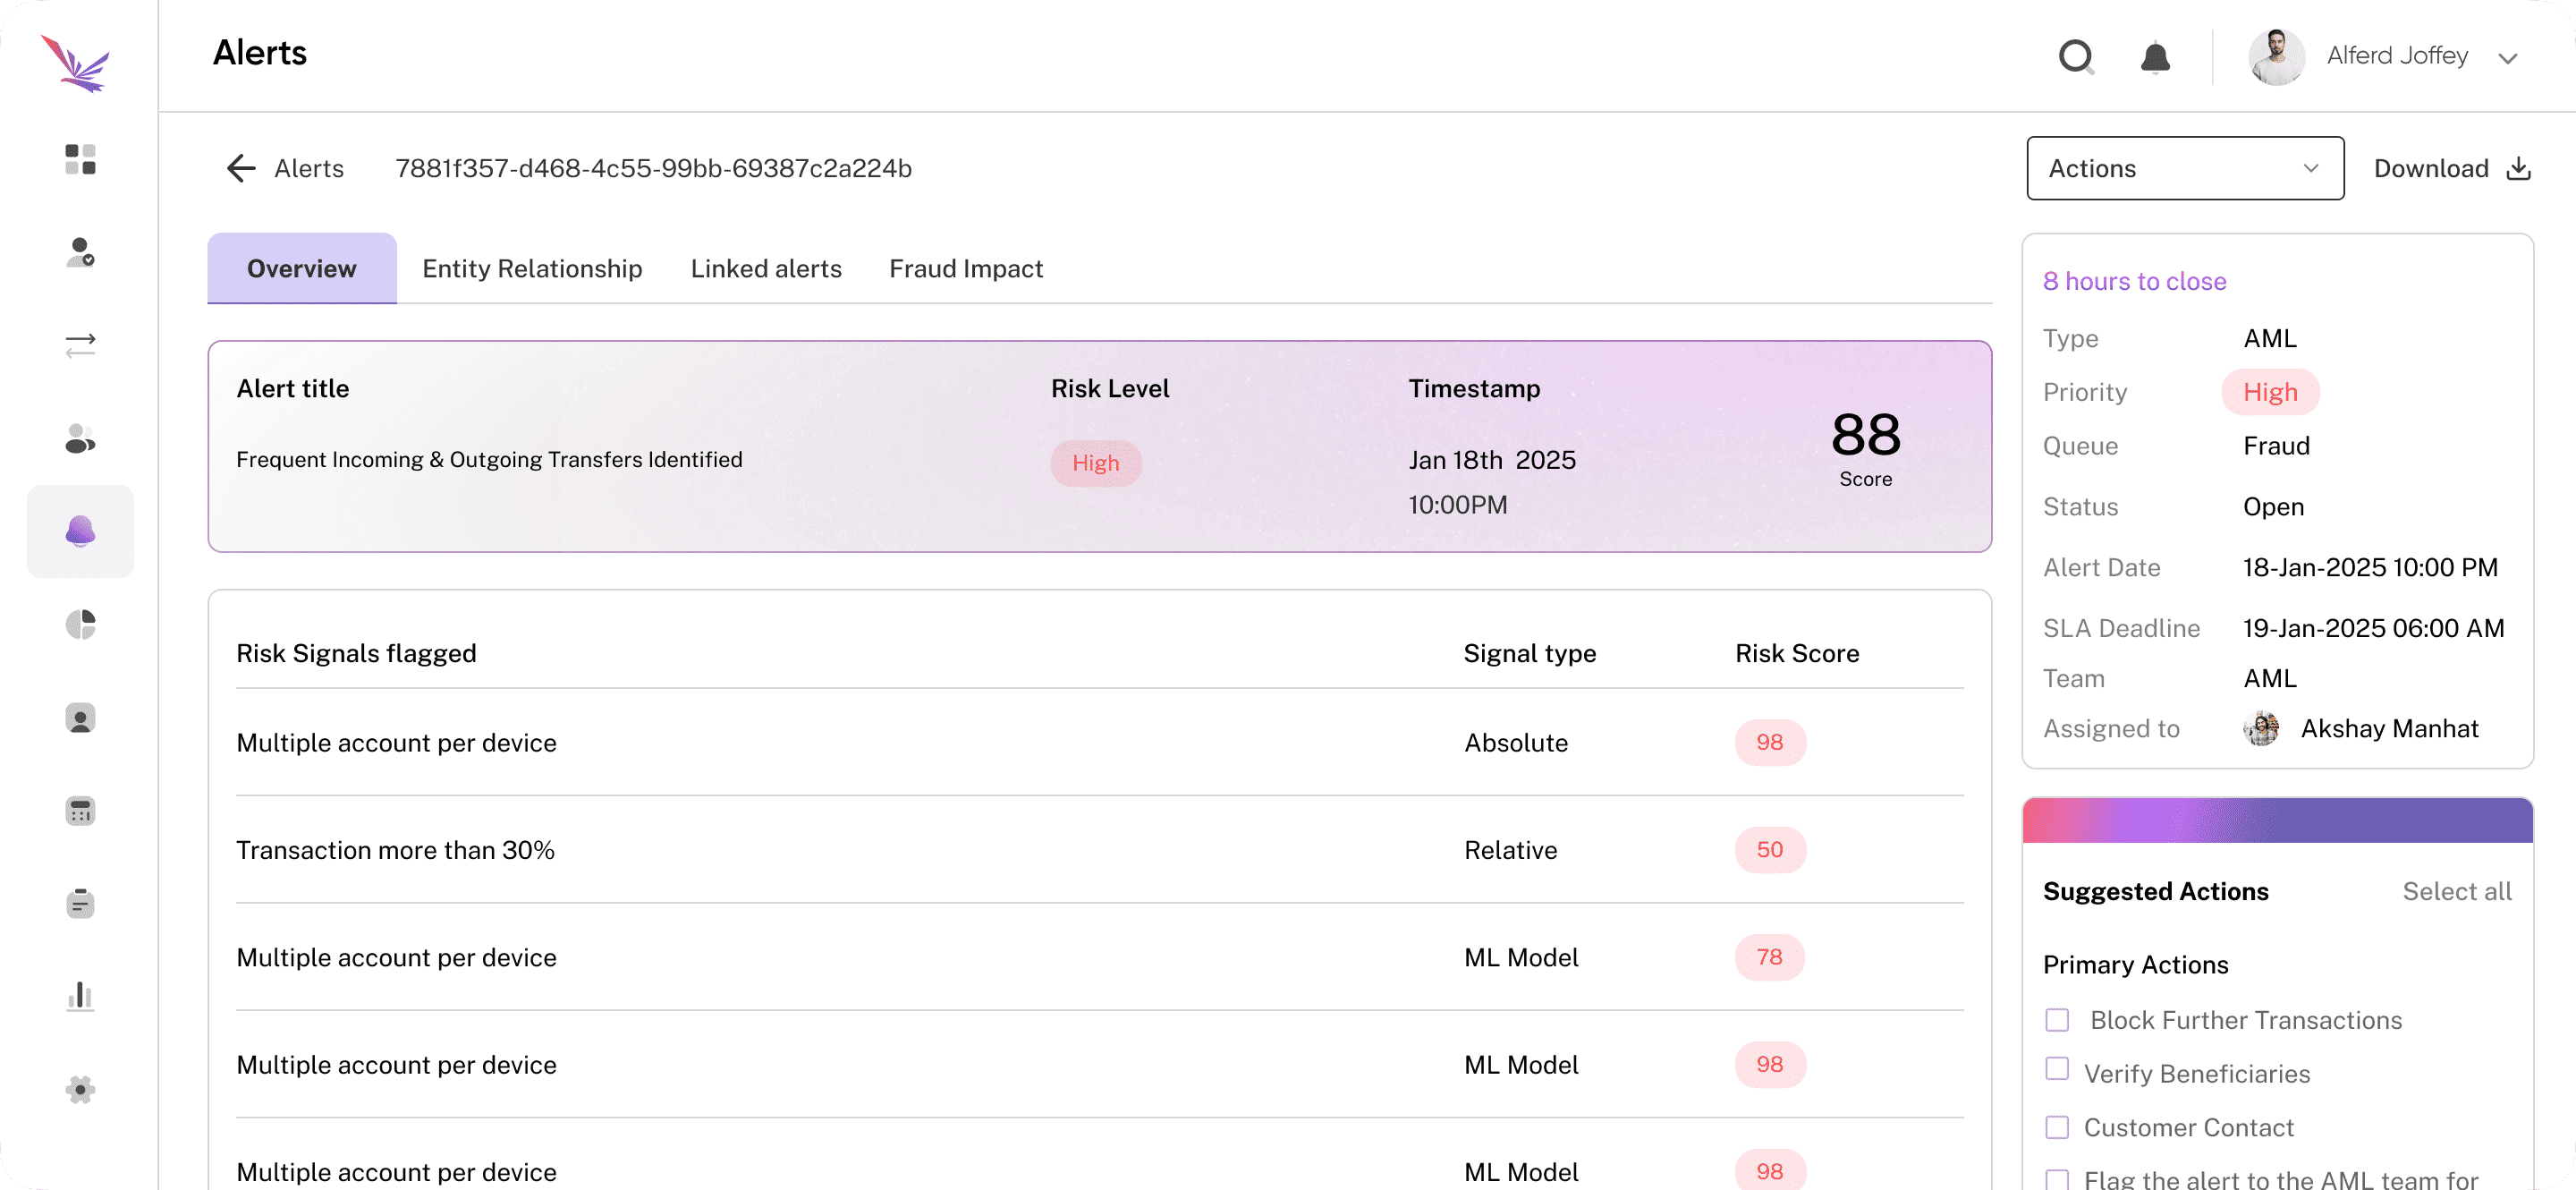
Task: Select the user verification icon in sidebar
Action: (x=80, y=254)
